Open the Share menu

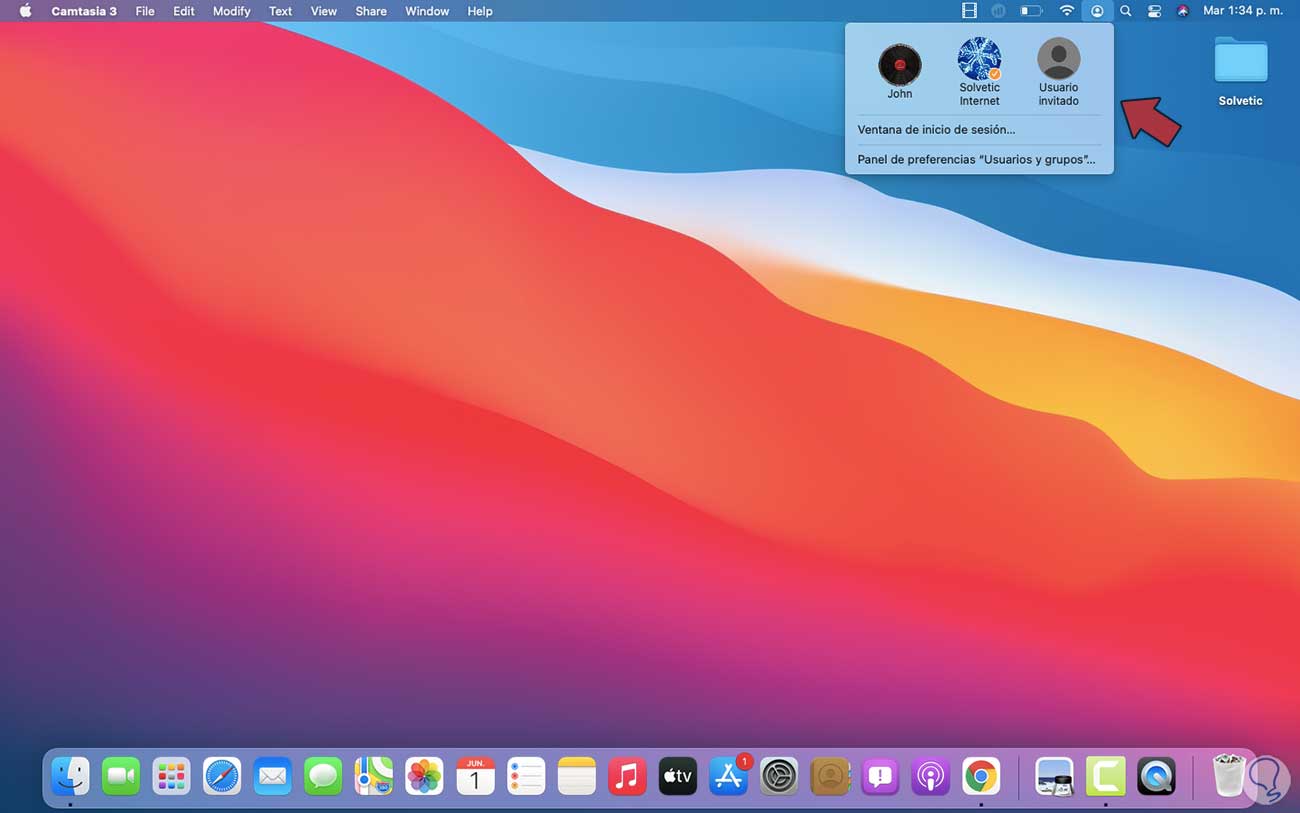point(371,11)
